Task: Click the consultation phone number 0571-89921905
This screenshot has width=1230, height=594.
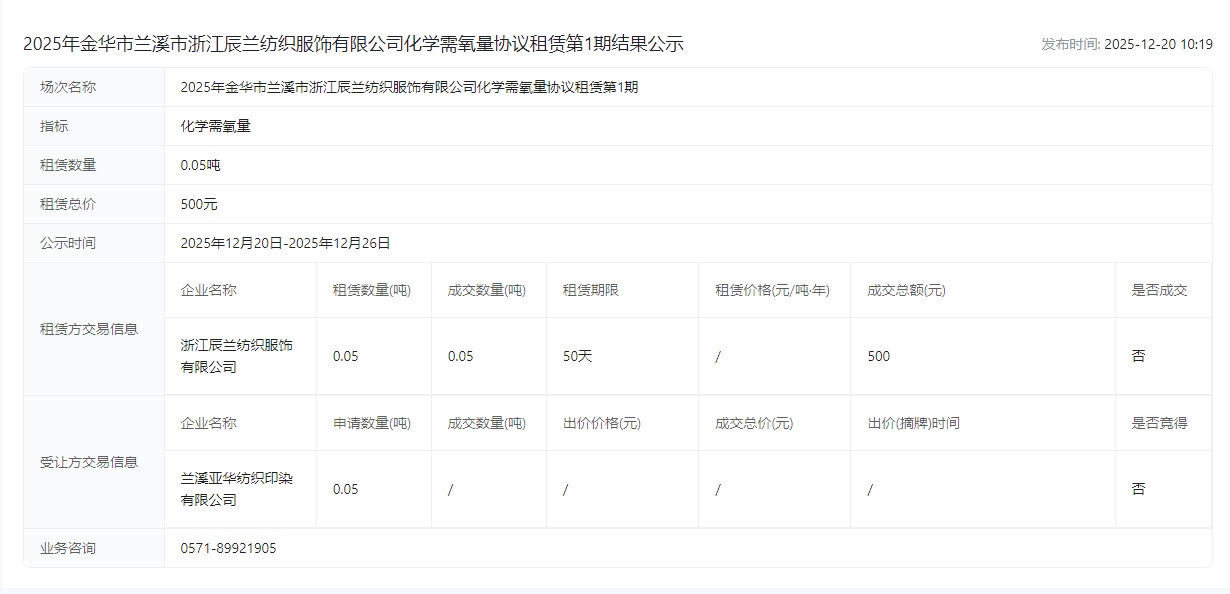Action: (x=228, y=548)
